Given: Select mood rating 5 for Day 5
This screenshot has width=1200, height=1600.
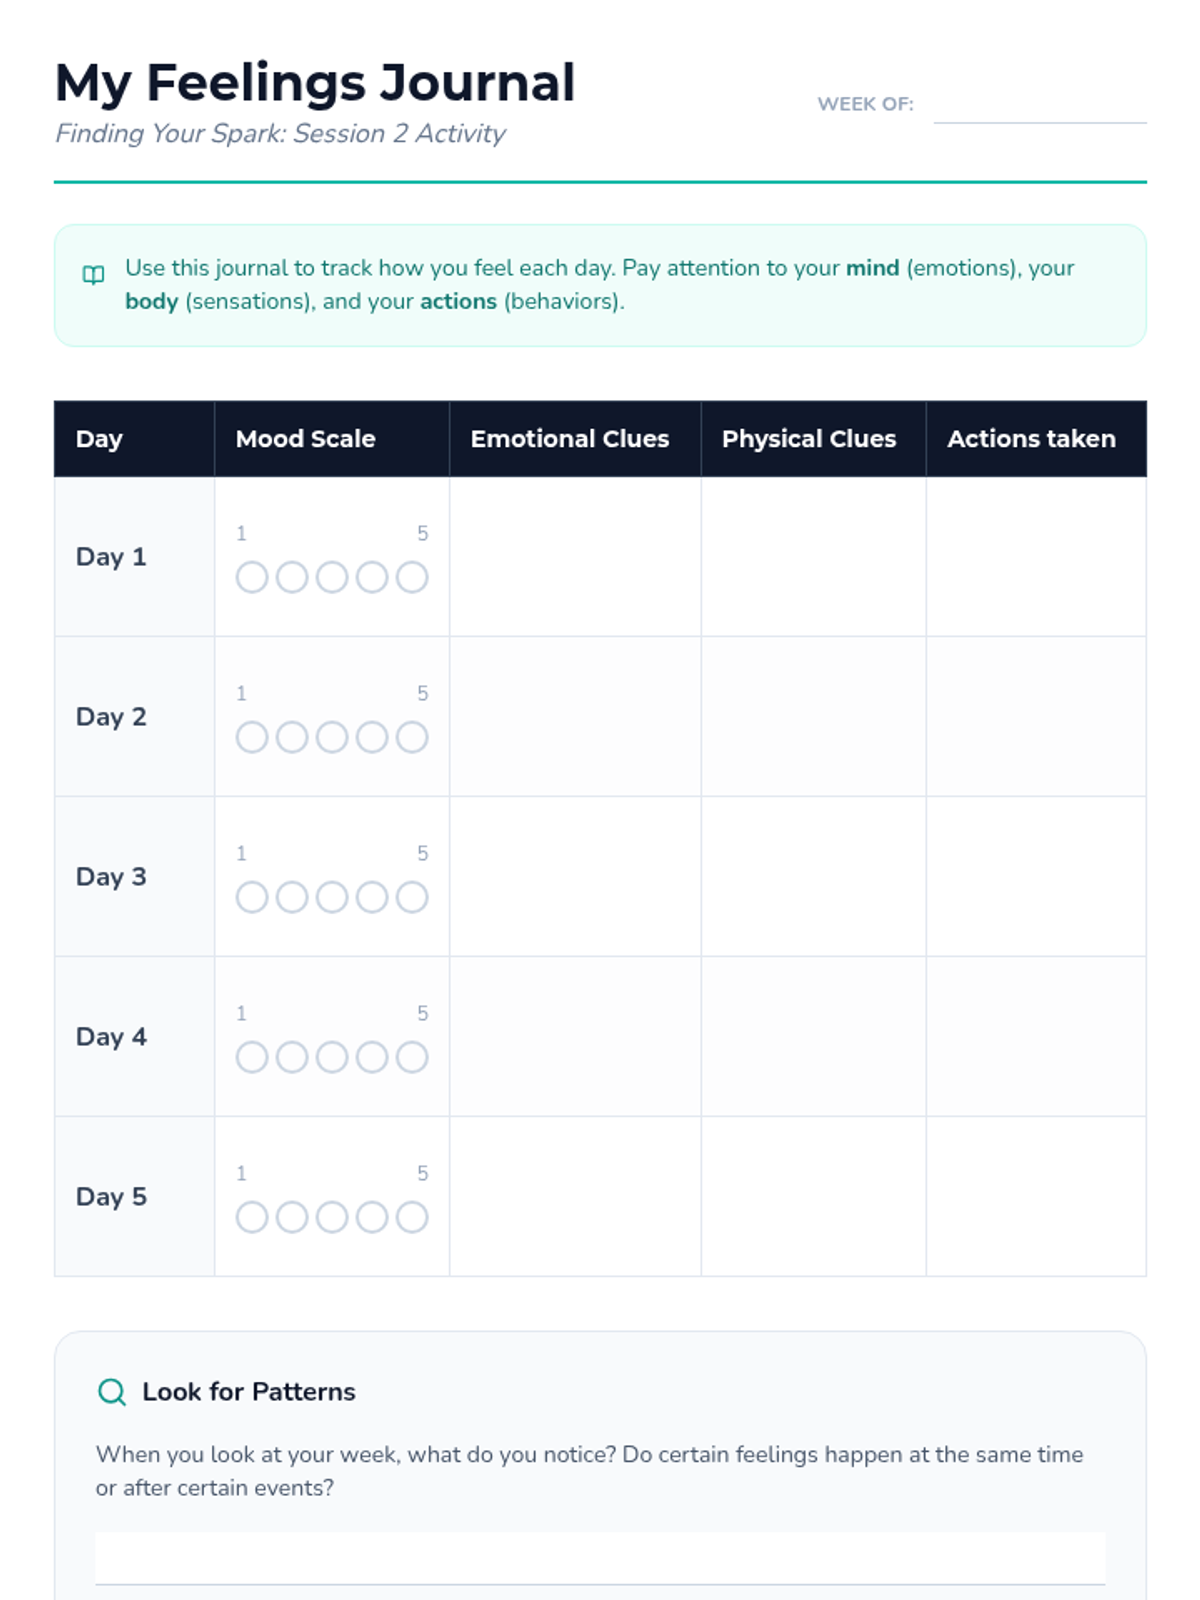Looking at the screenshot, I should click(x=412, y=1217).
